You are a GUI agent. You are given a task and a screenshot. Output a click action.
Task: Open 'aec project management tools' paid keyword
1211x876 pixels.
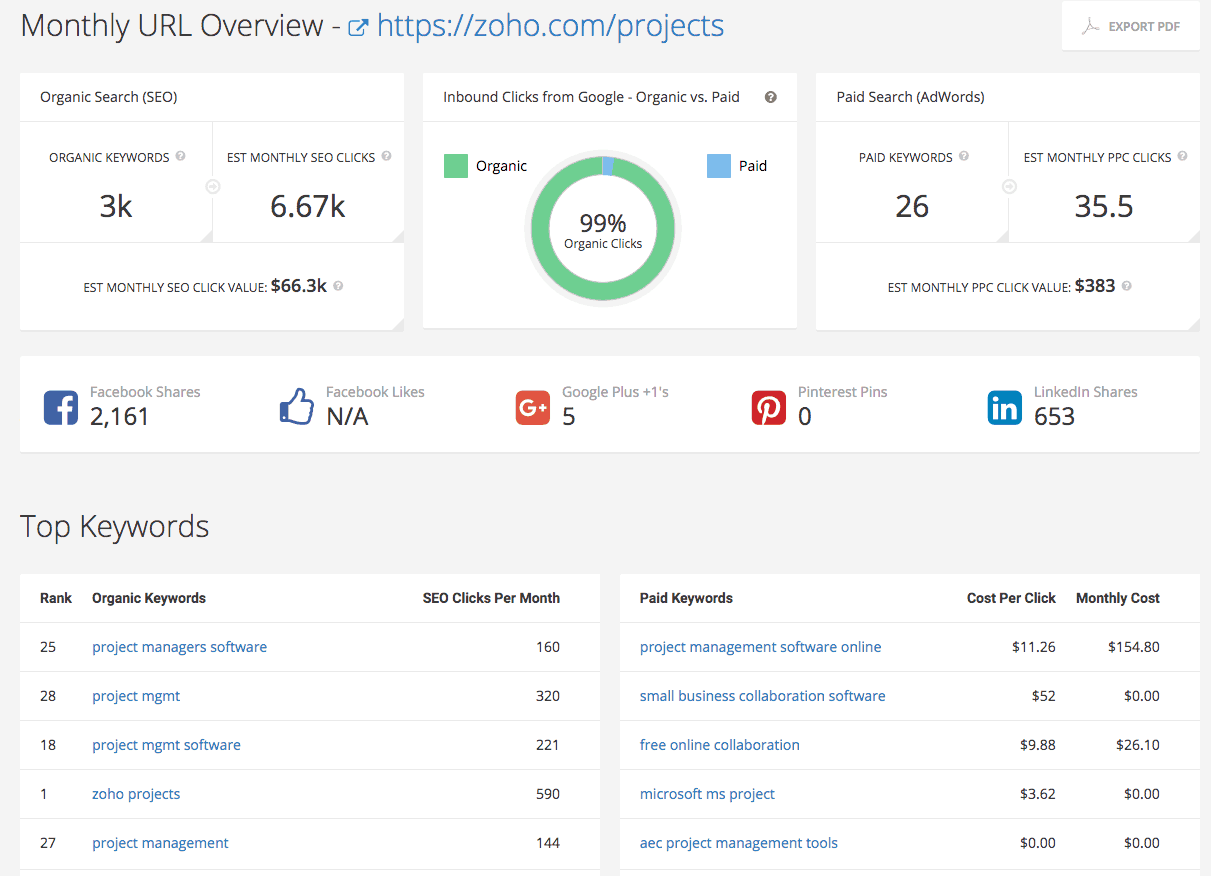tap(739, 843)
